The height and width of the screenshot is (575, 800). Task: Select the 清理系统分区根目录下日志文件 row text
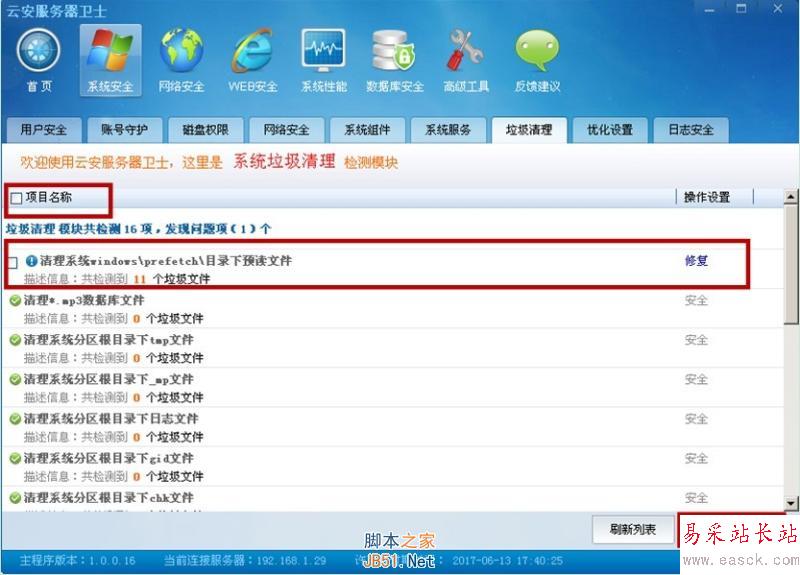click(x=111, y=419)
